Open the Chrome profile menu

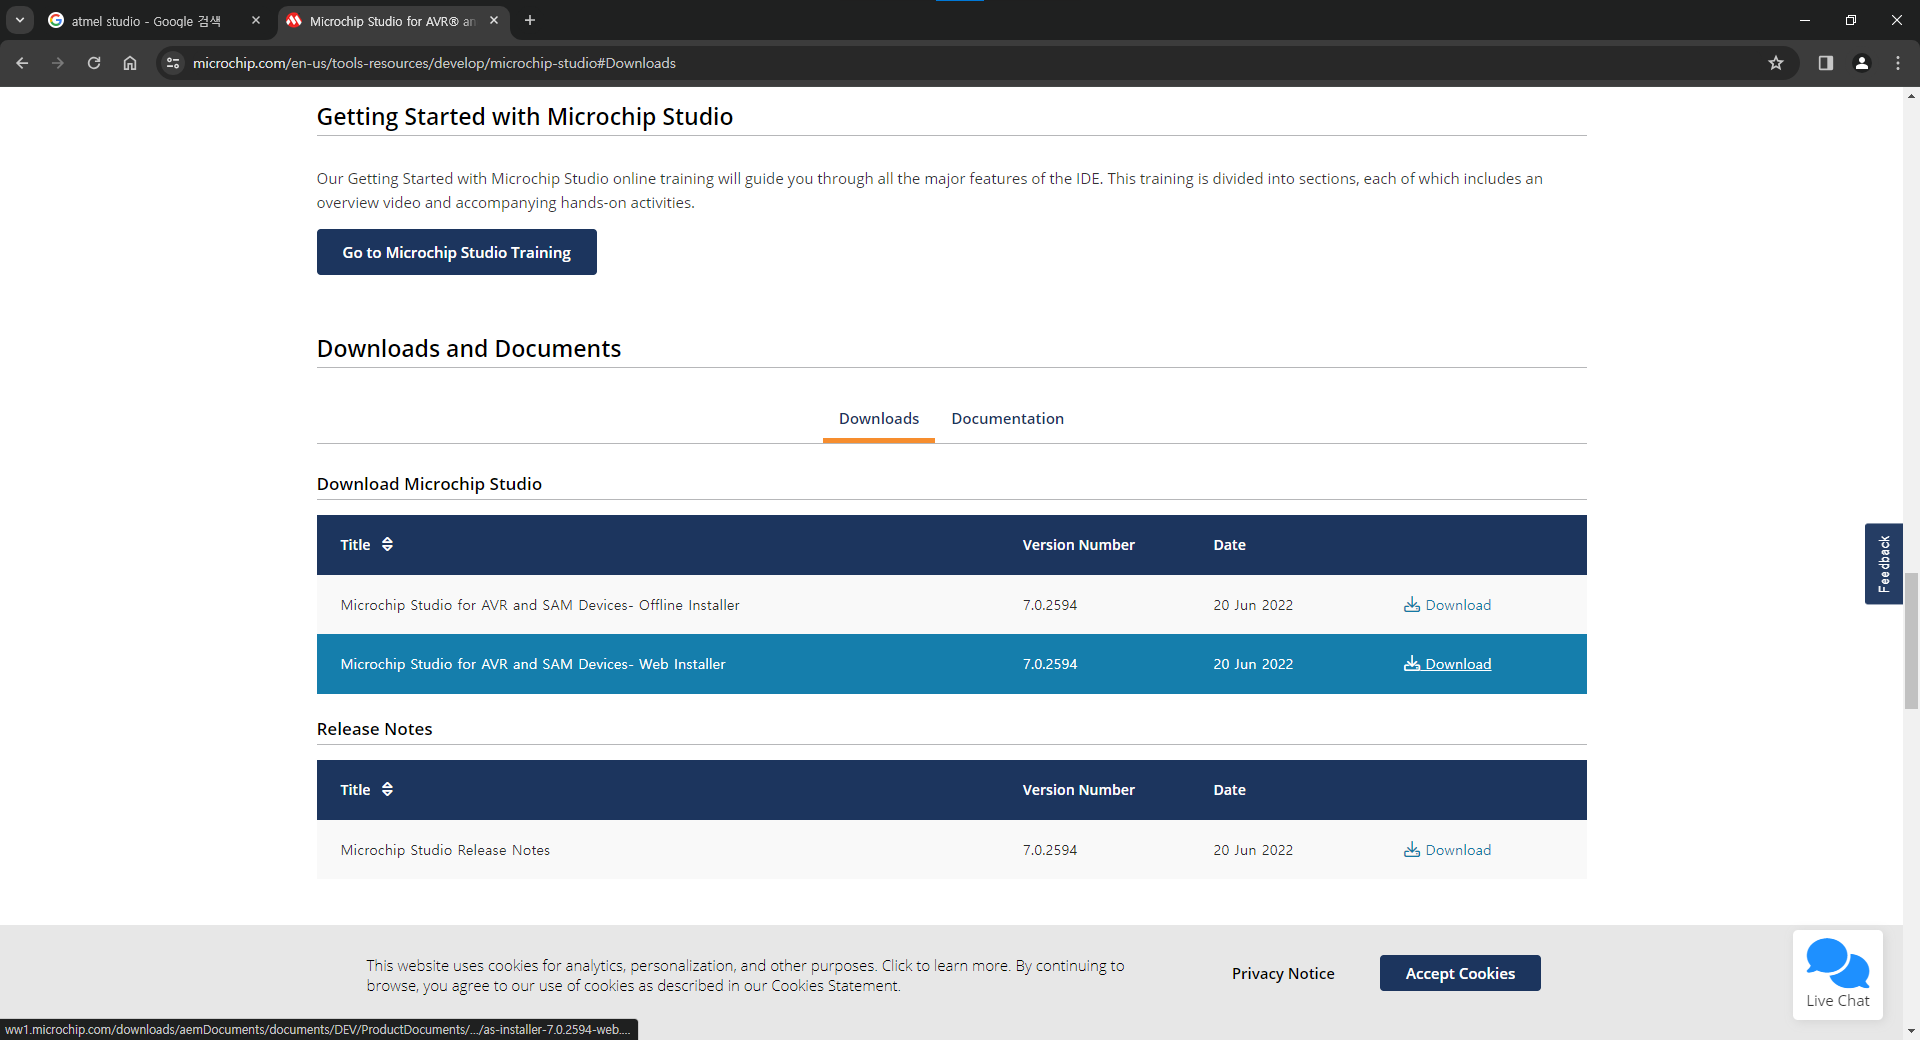point(1862,63)
